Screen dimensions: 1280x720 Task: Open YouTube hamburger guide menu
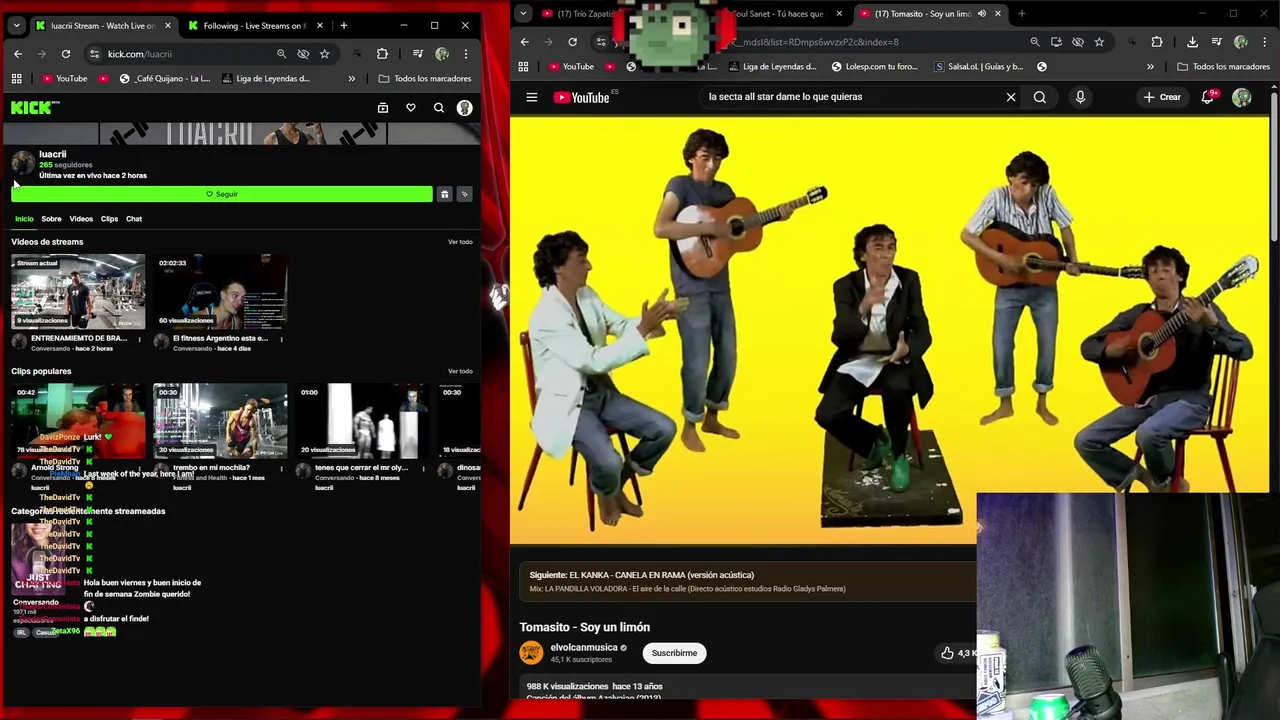point(532,97)
